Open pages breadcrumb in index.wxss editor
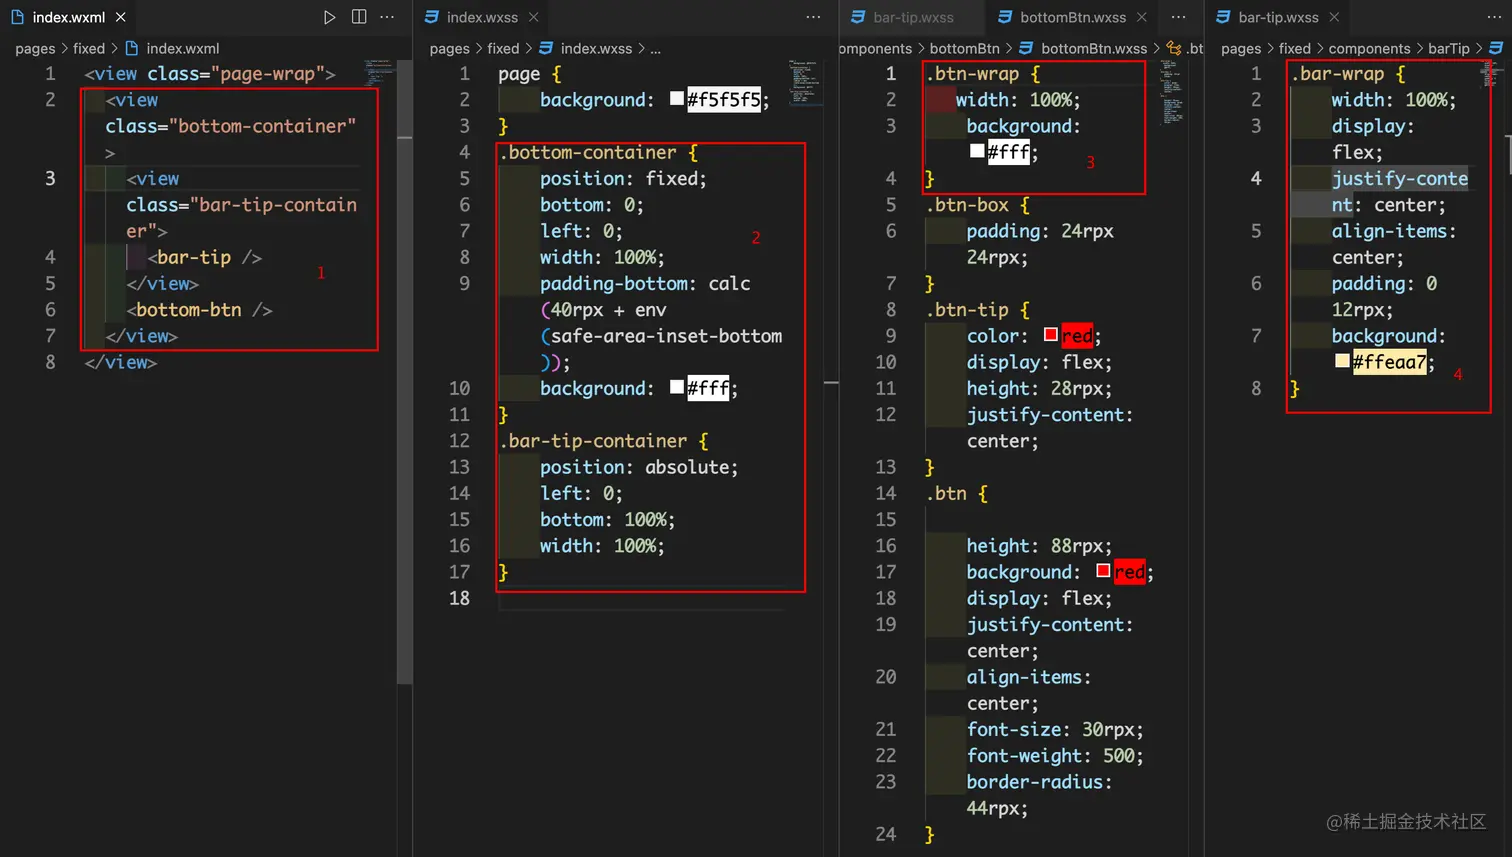Image resolution: width=1512 pixels, height=857 pixels. coord(449,48)
